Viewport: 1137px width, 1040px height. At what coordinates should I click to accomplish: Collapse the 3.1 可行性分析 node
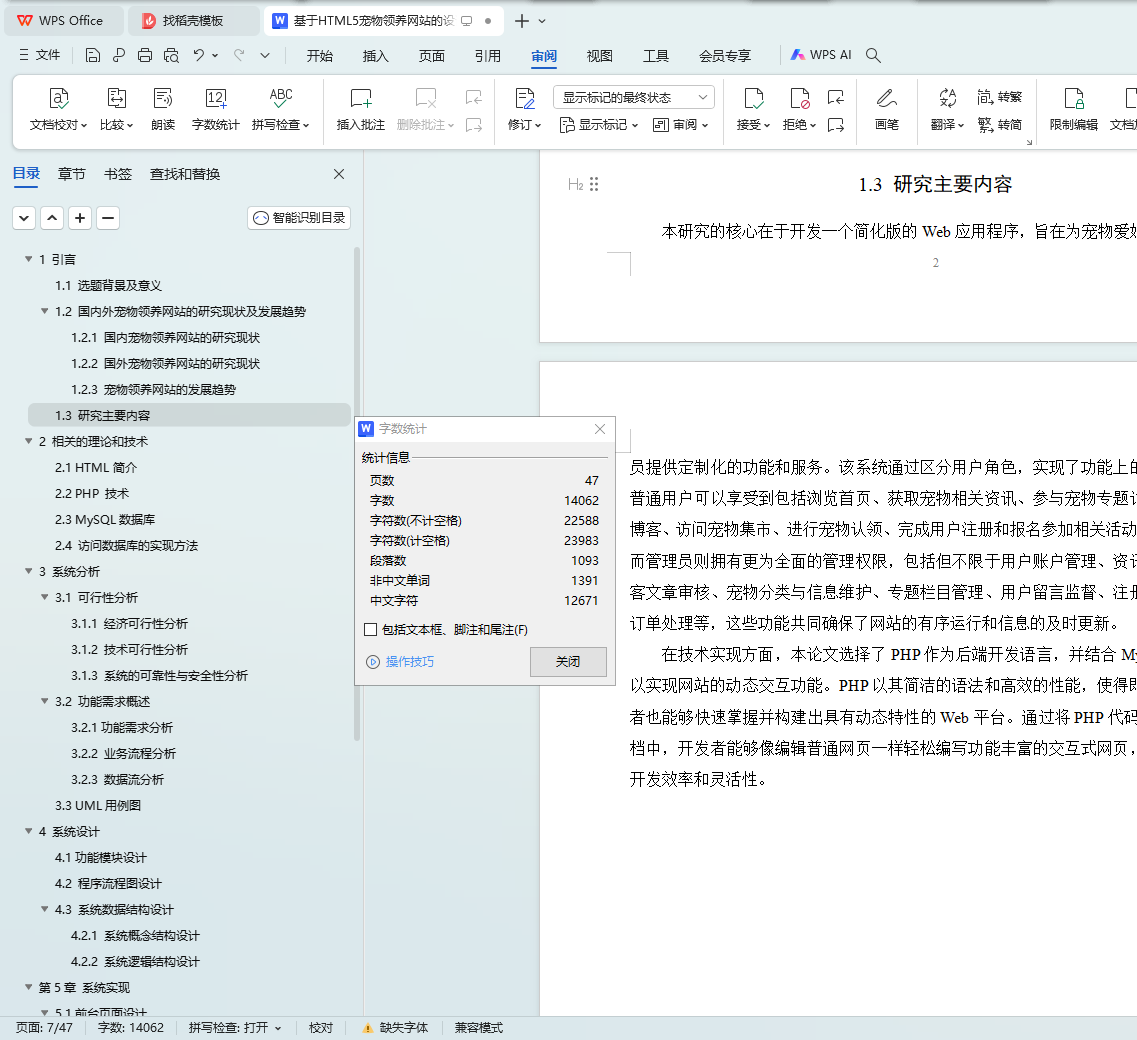click(45, 597)
